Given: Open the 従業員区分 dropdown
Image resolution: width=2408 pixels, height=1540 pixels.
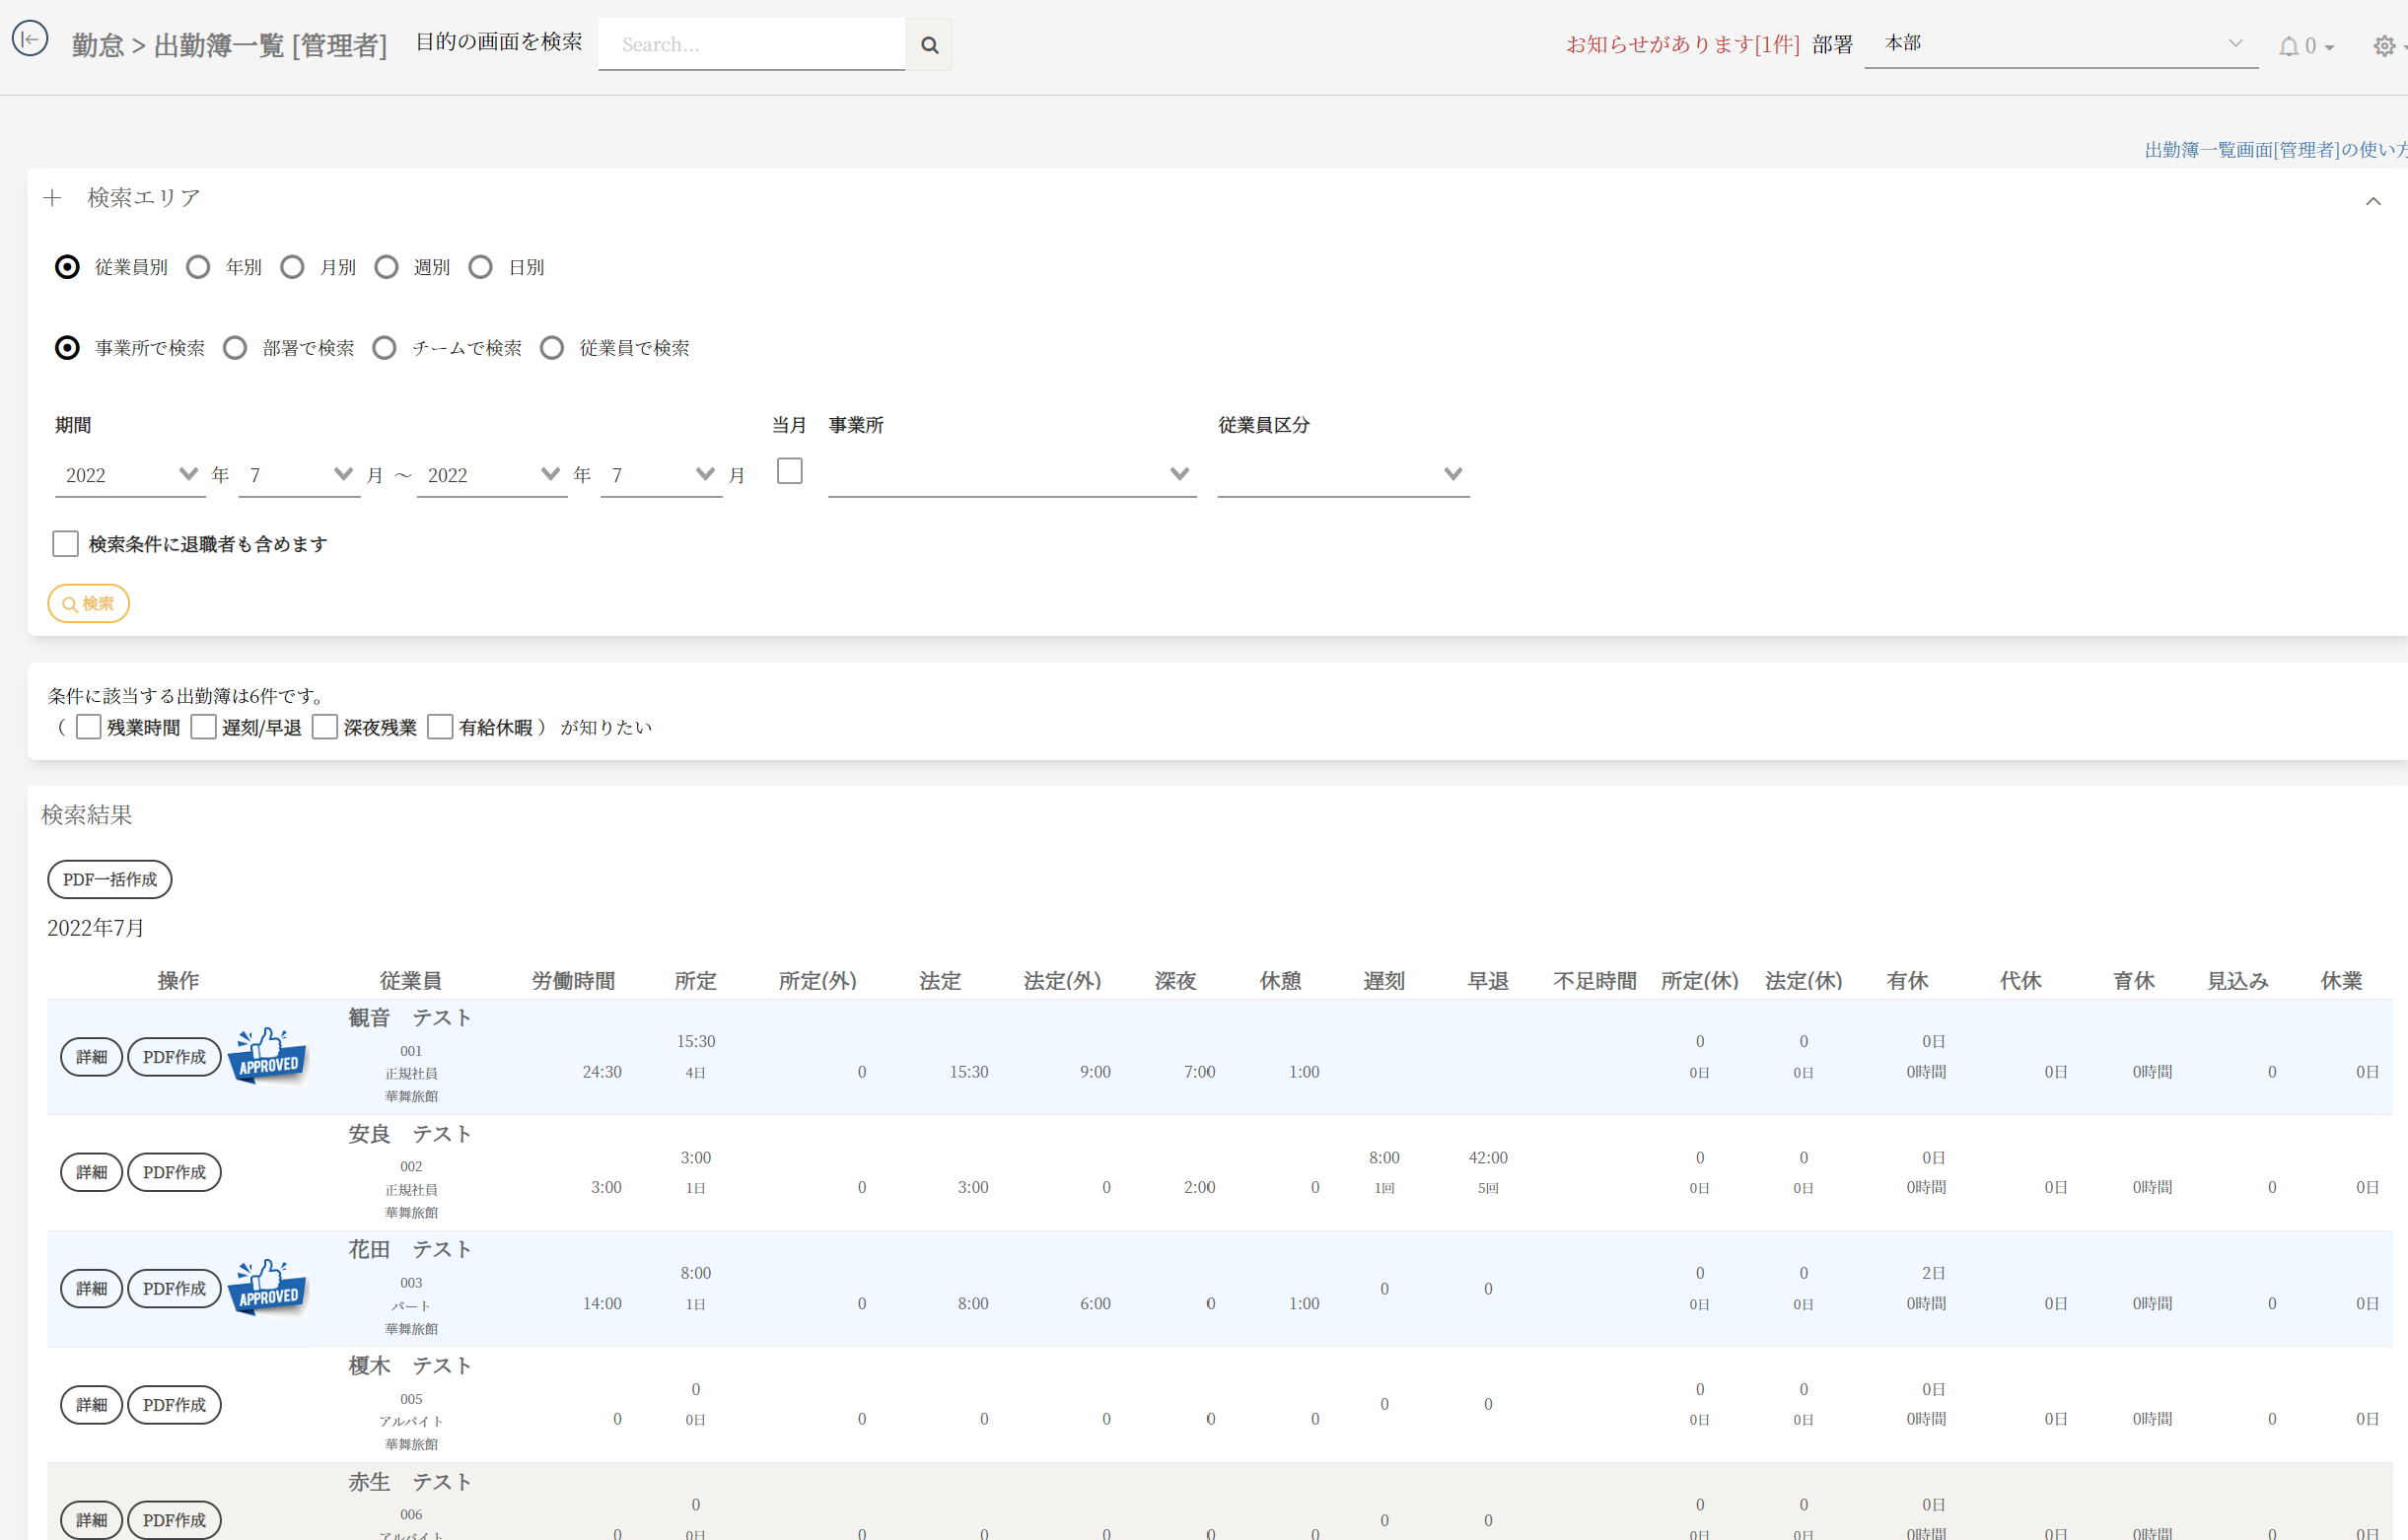Looking at the screenshot, I should pyautogui.click(x=1342, y=474).
